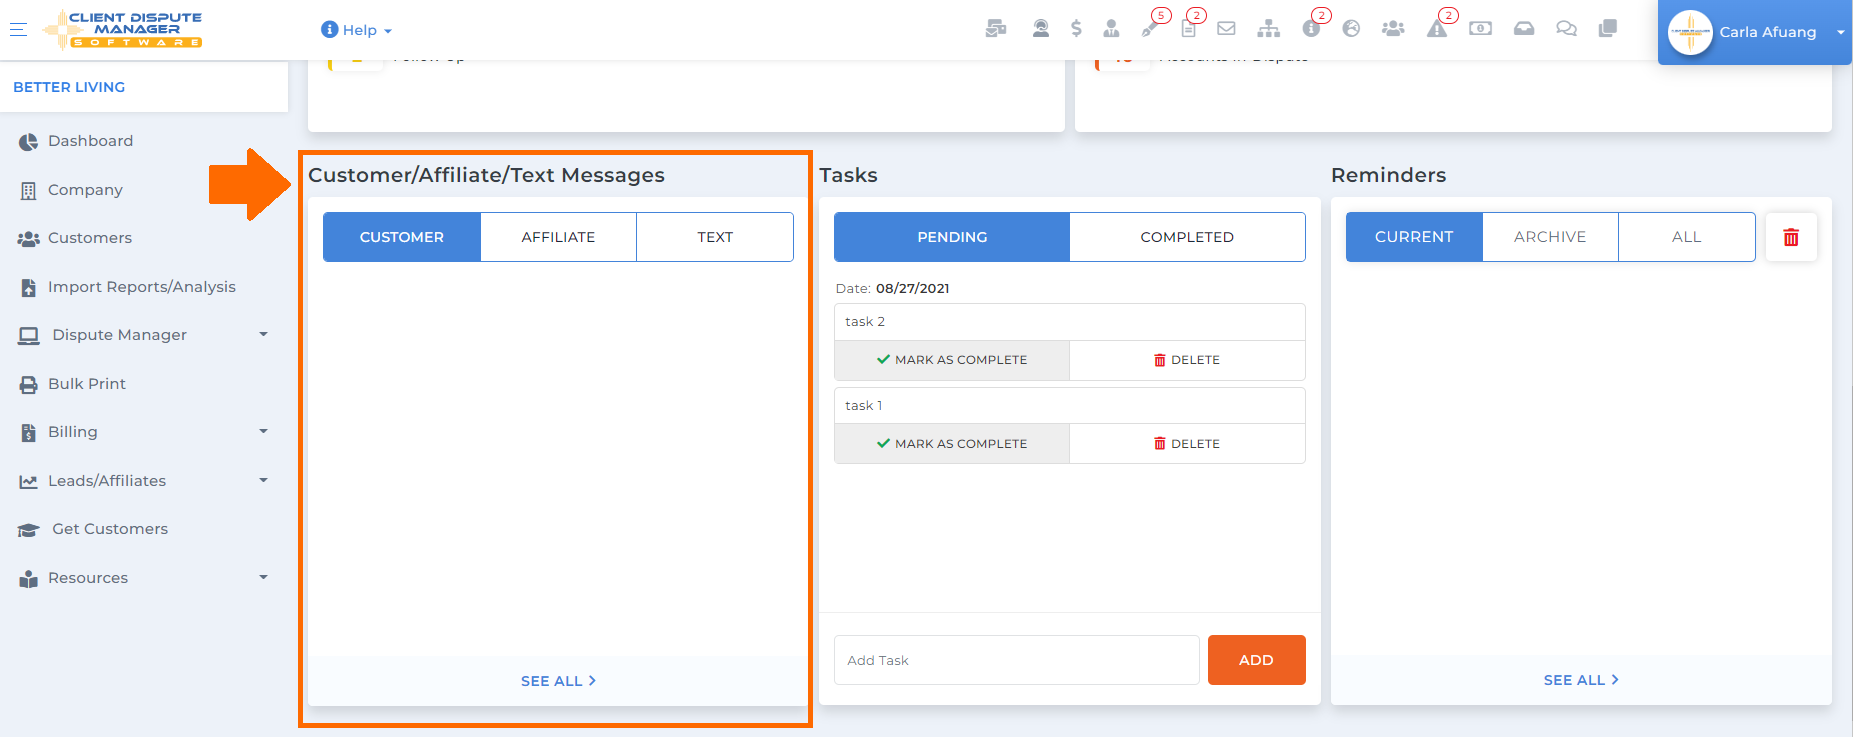Delete task 2
Viewport: 1853px width, 737px height.
[1187, 360]
